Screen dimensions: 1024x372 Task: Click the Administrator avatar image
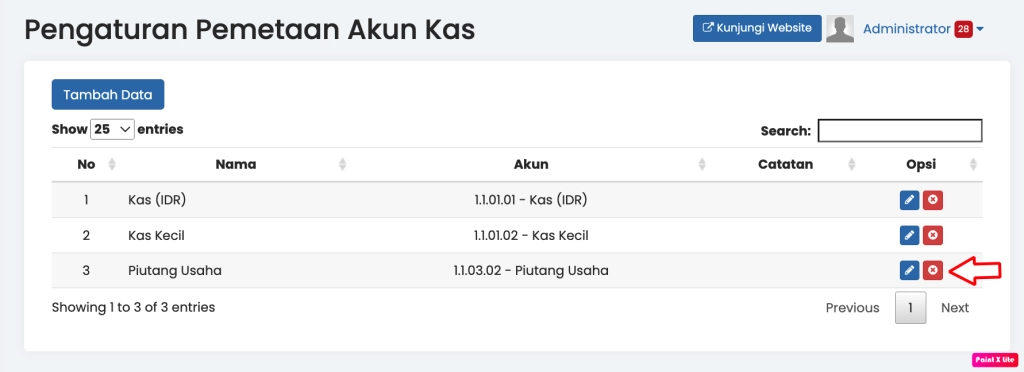(840, 29)
